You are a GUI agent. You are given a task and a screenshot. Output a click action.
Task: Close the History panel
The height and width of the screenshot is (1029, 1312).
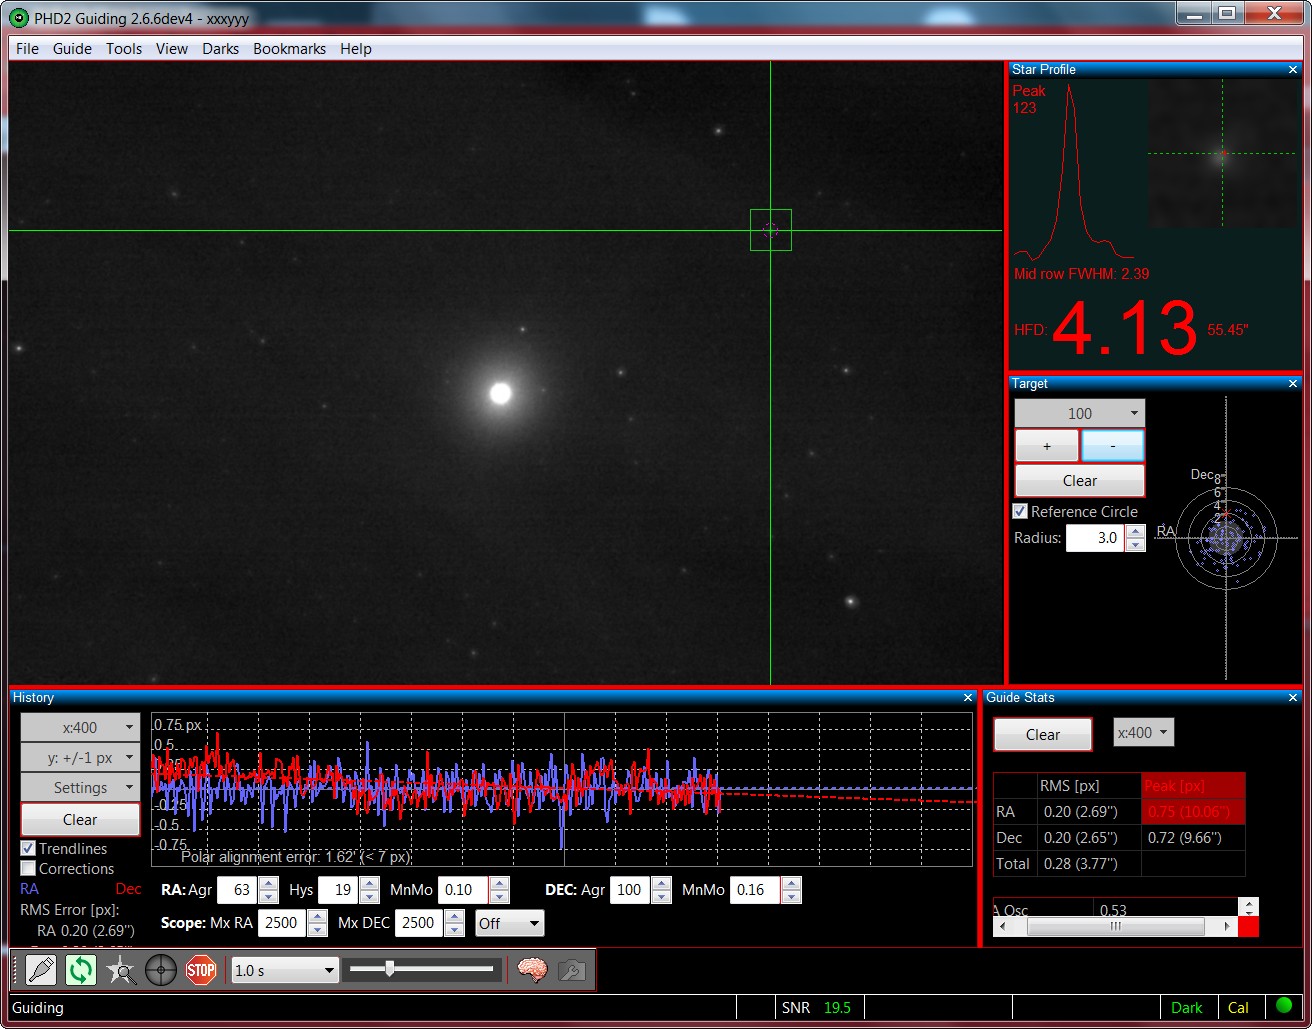point(967,698)
